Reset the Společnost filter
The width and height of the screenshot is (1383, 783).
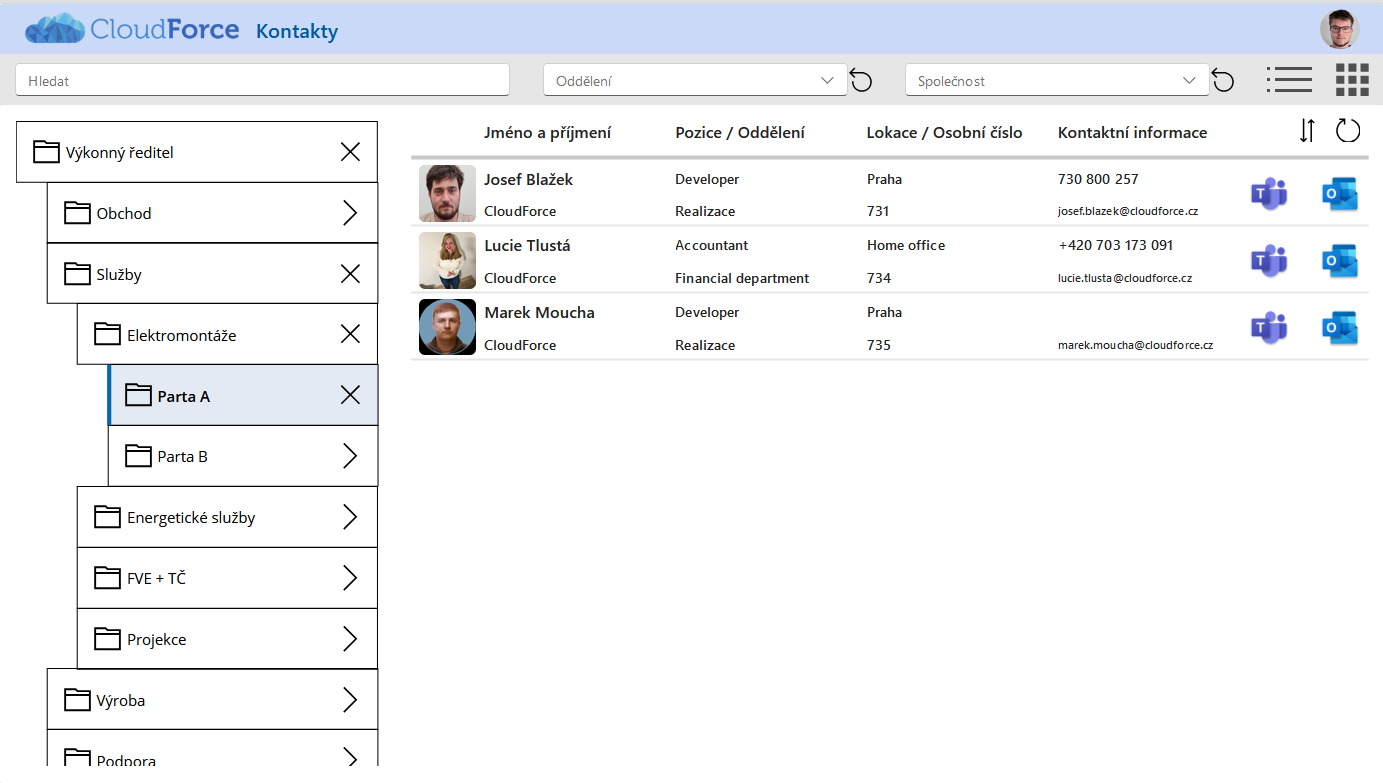[1223, 81]
